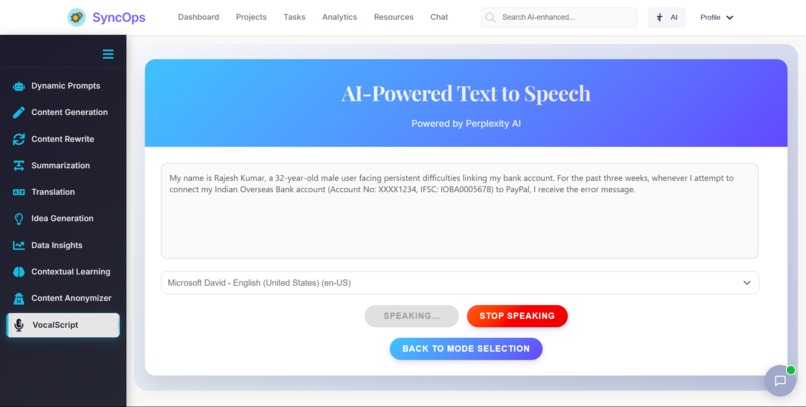This screenshot has width=806, height=407.
Task: Open Content Anonymizer label in sidebar
Action: click(x=71, y=299)
